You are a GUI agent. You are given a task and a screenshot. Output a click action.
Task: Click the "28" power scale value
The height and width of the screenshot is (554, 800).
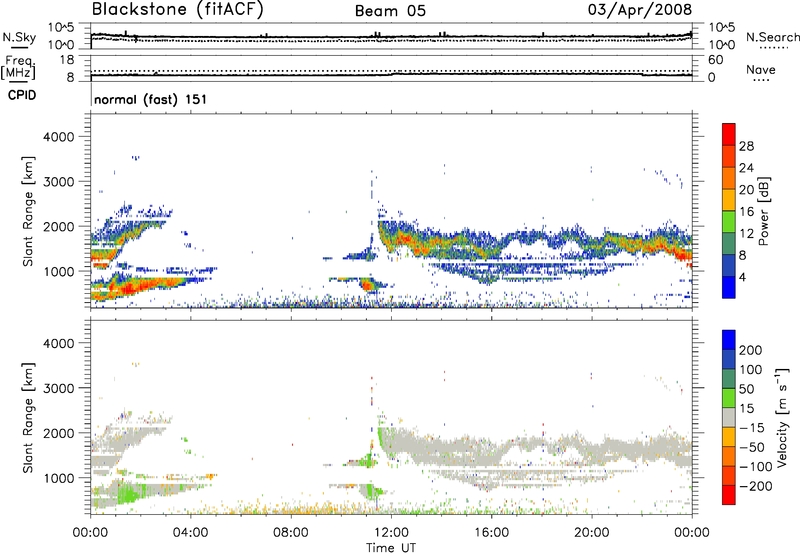(746, 146)
